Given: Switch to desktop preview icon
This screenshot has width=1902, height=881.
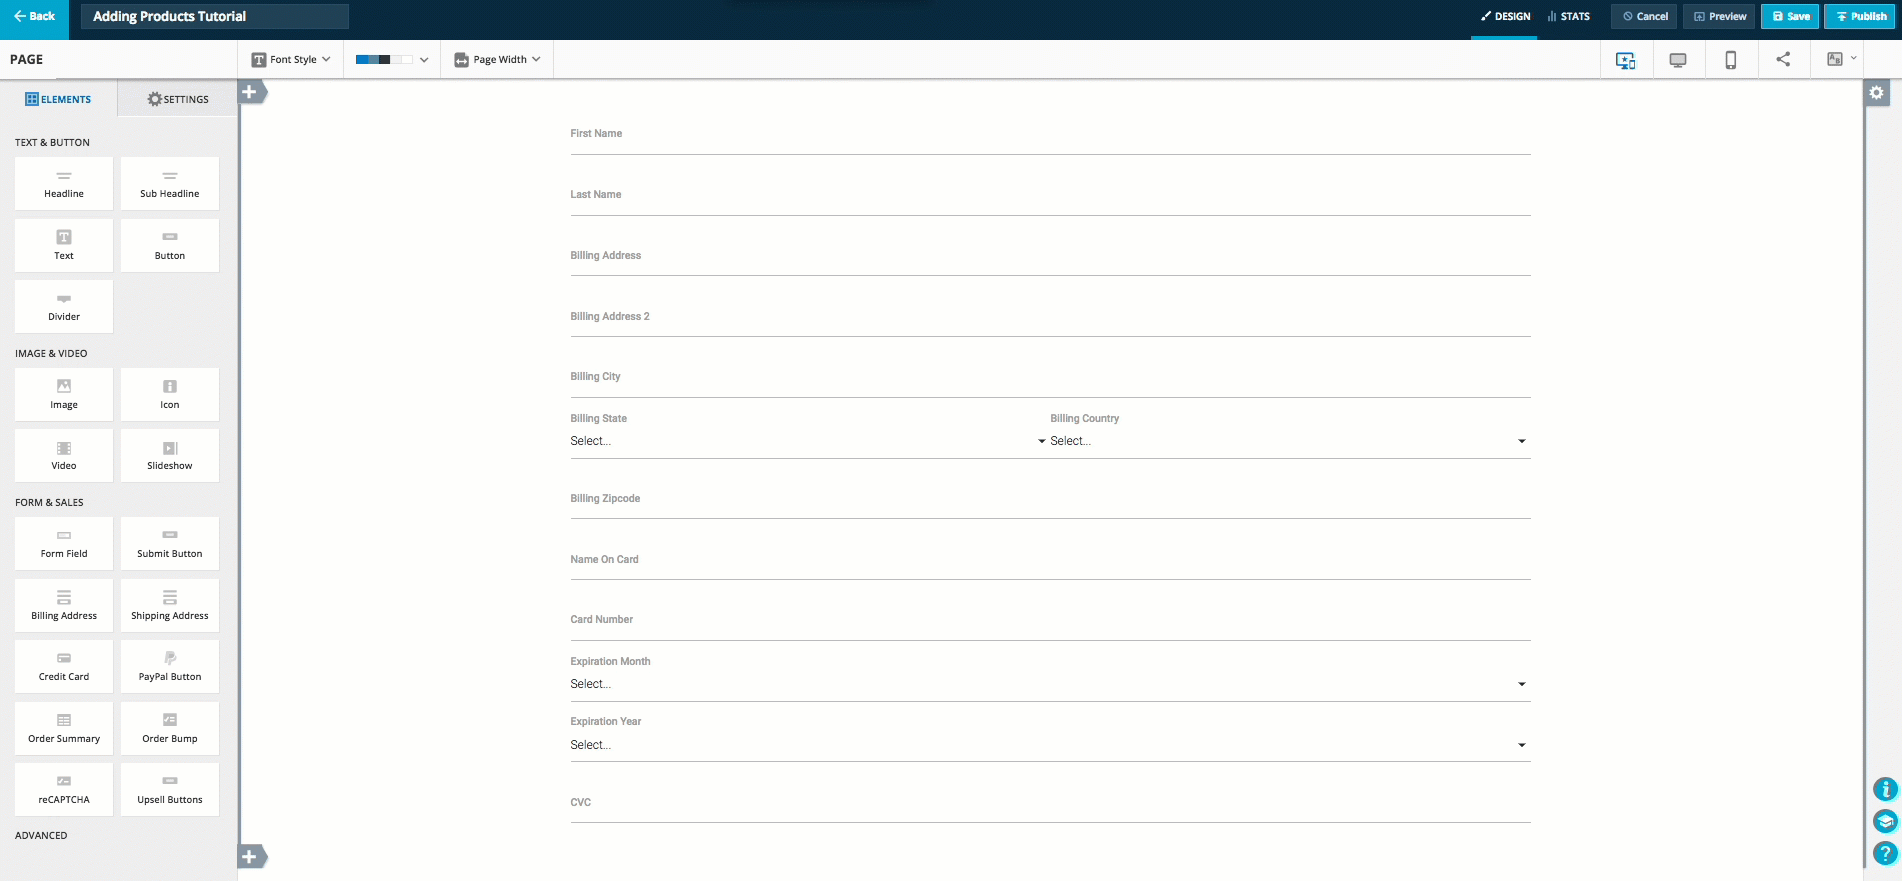Looking at the screenshot, I should (1678, 60).
